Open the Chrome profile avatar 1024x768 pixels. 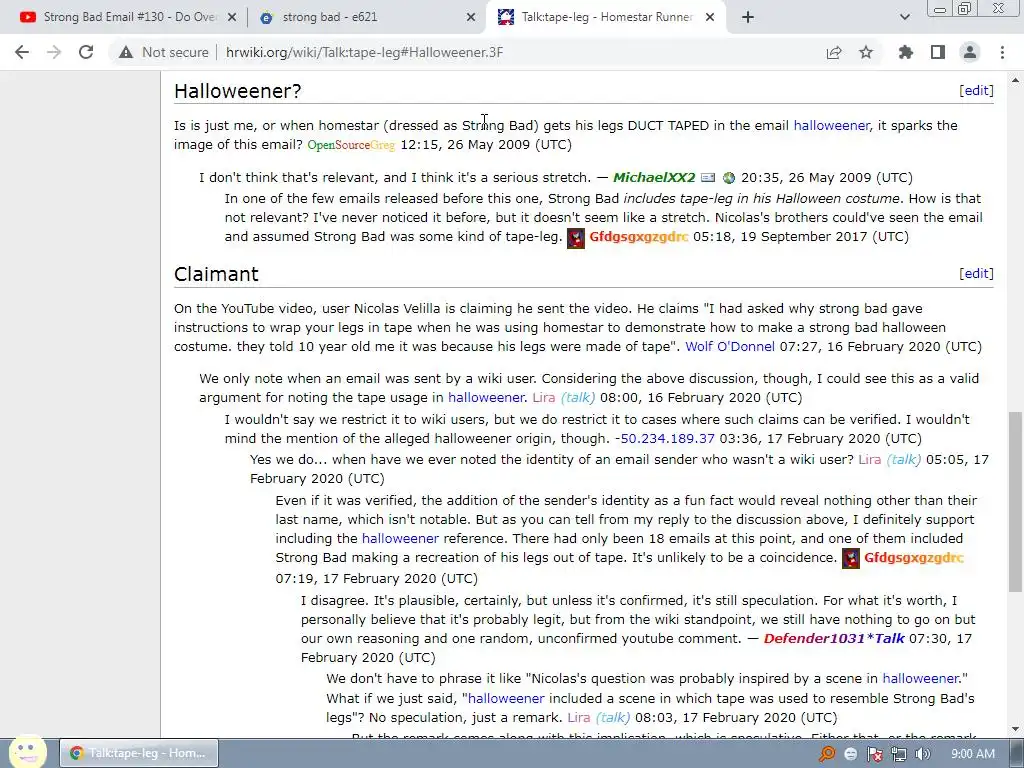point(970,52)
